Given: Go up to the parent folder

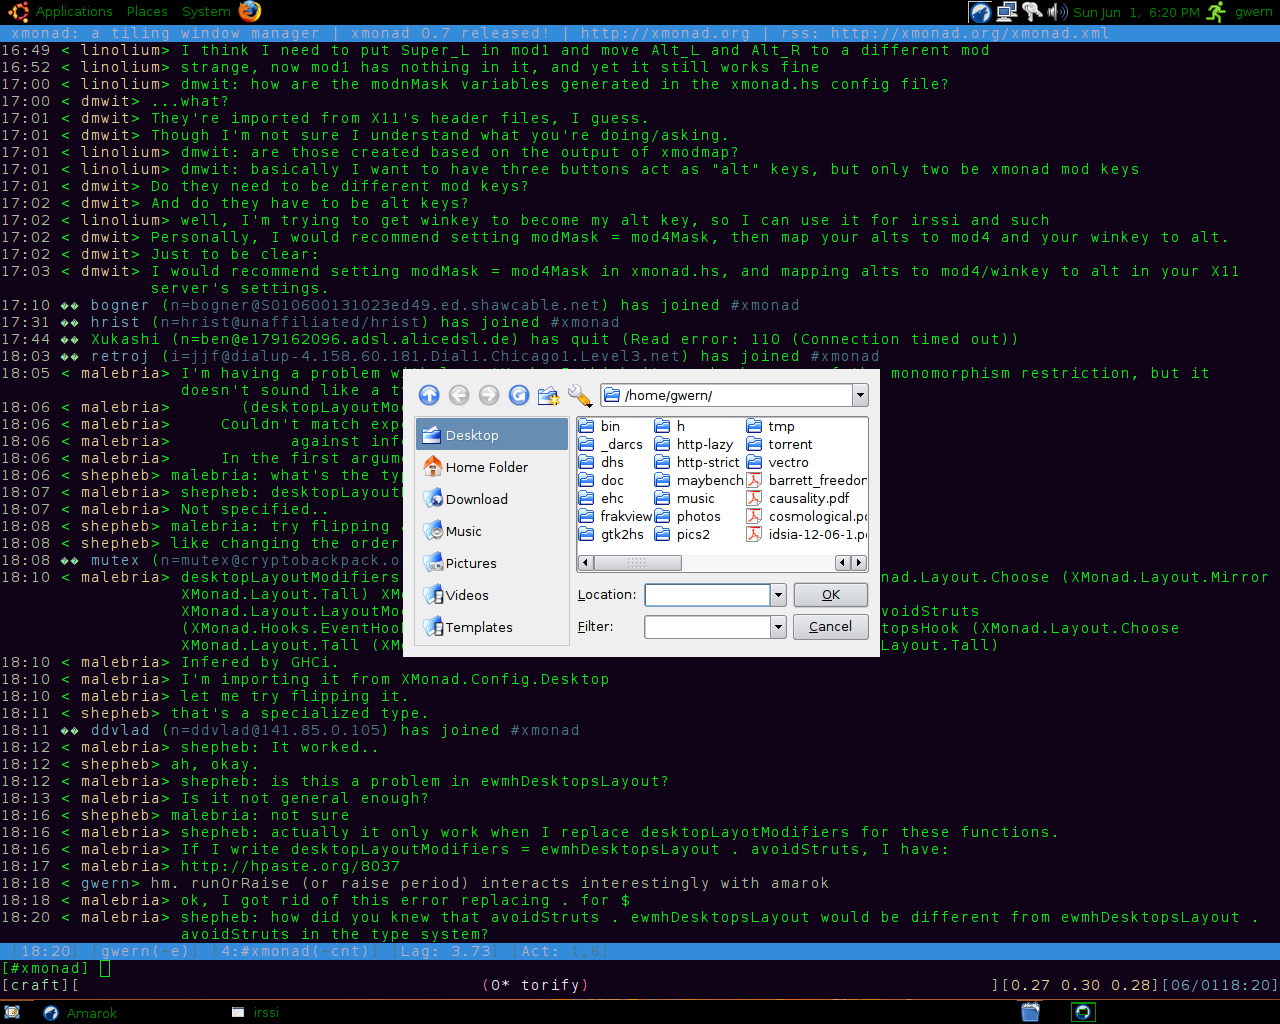Looking at the screenshot, I should click(429, 395).
